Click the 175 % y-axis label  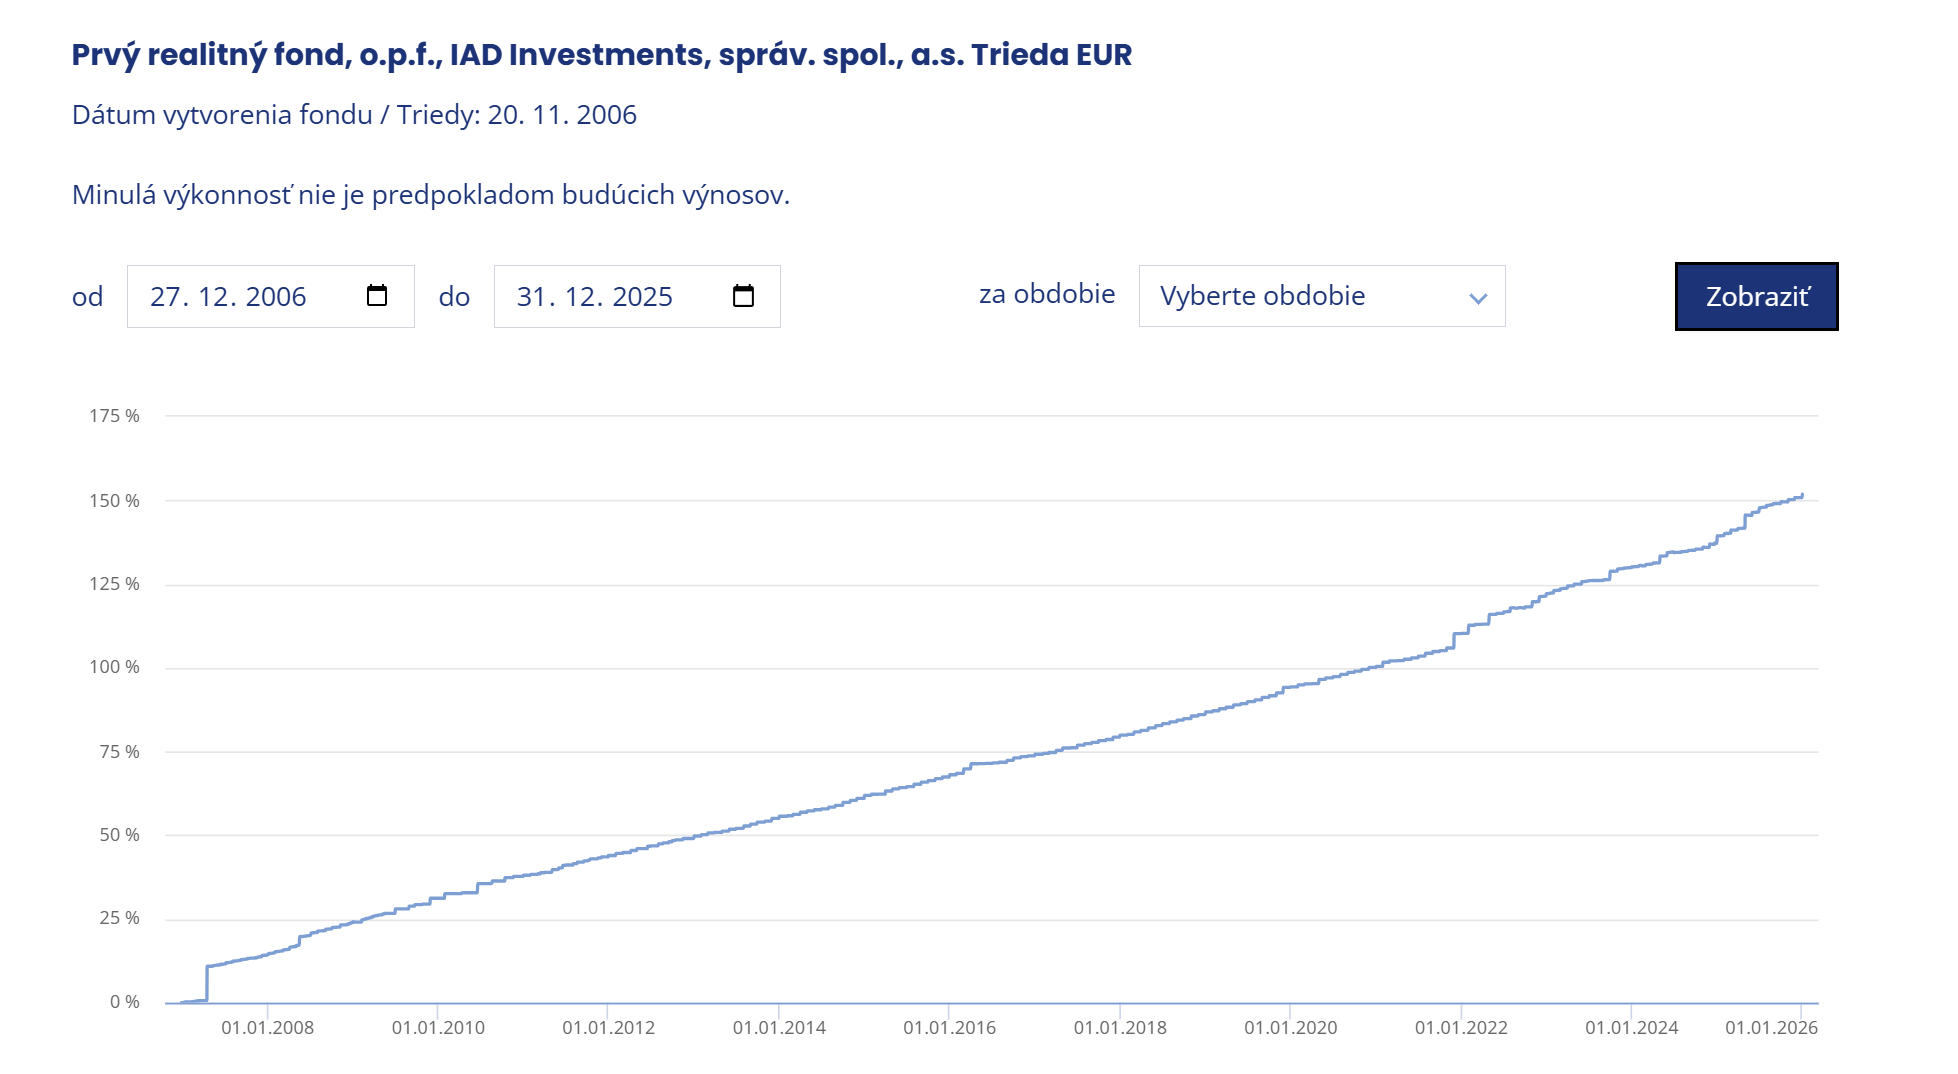point(114,416)
